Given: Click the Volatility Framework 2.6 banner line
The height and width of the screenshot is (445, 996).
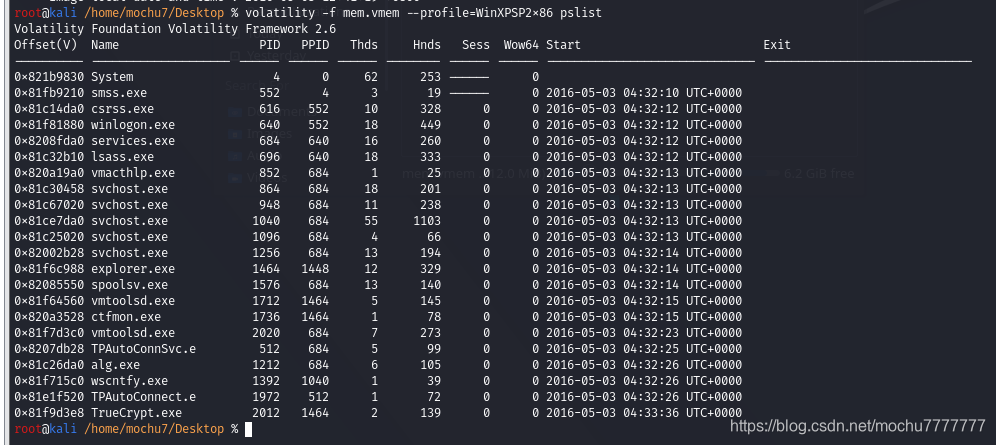Looking at the screenshot, I should click(x=175, y=29).
